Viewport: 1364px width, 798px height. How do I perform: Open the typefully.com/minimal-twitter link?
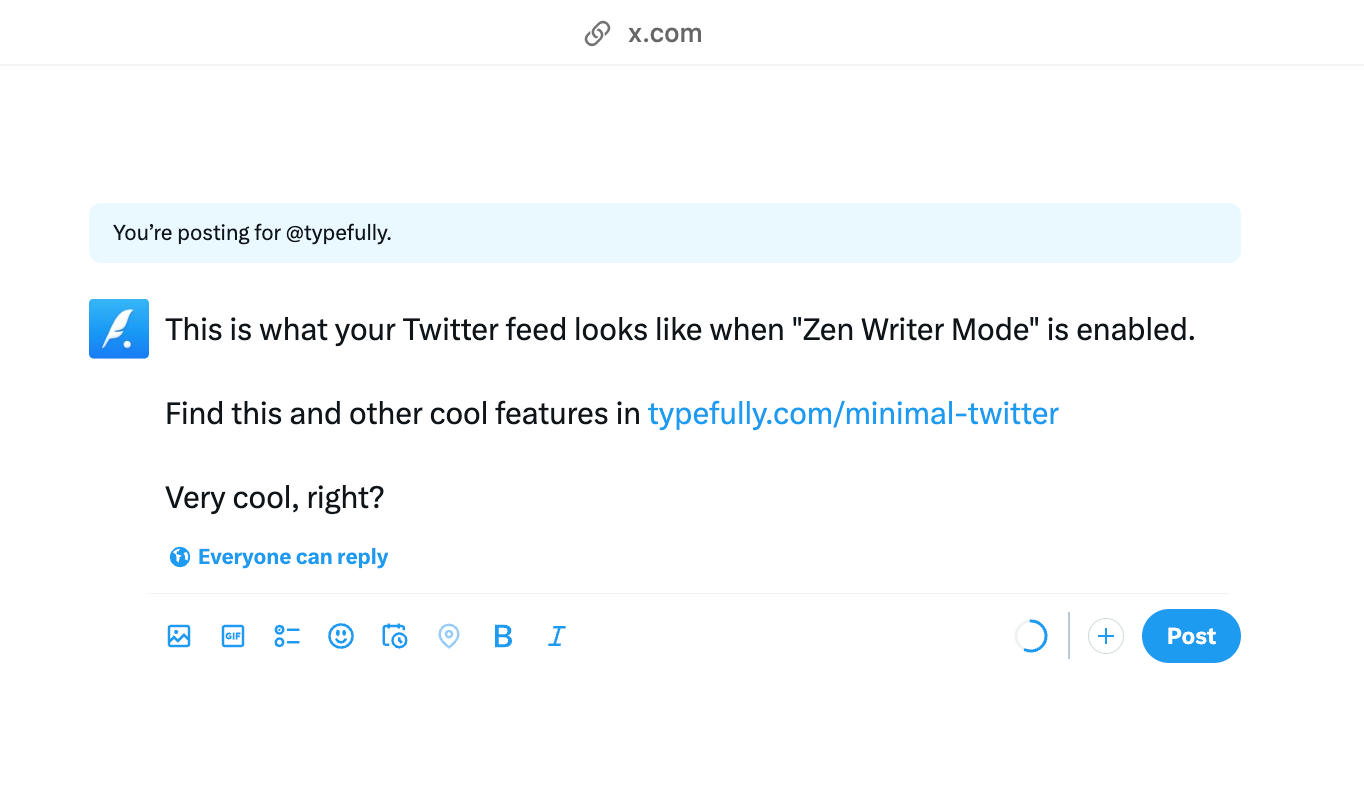tap(853, 413)
